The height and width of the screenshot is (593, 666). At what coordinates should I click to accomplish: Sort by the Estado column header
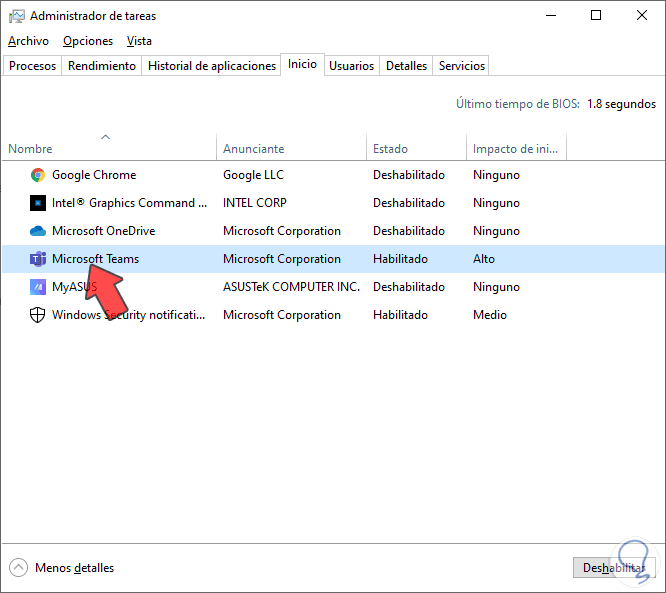(x=416, y=149)
